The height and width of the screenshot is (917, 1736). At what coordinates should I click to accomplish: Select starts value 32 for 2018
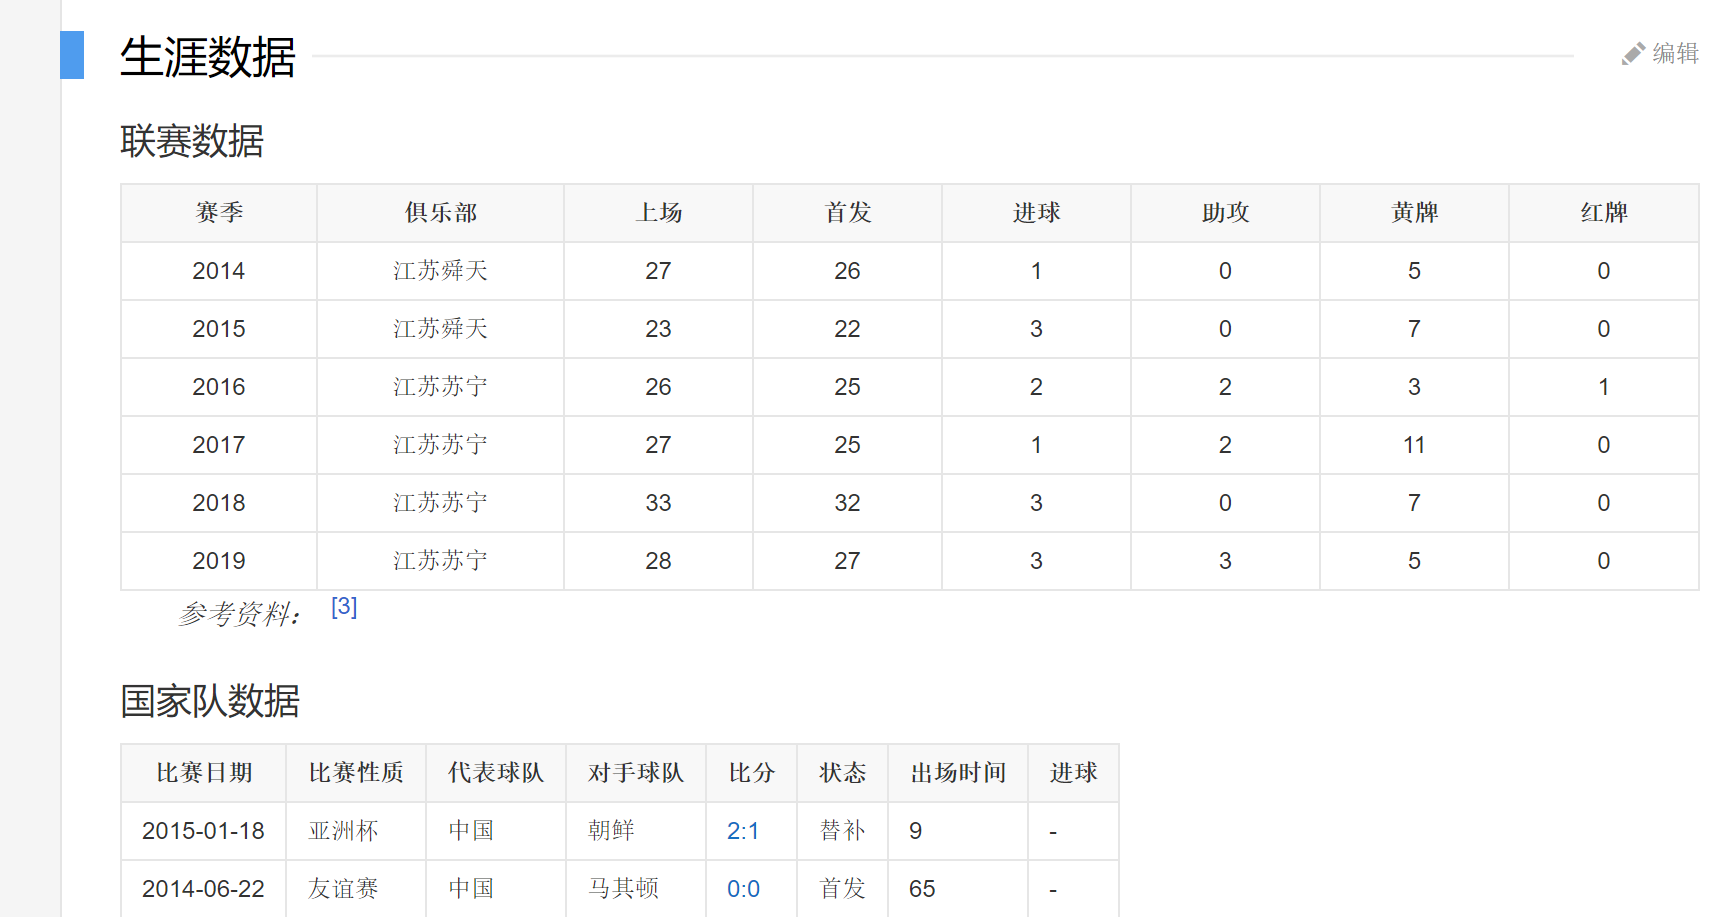(x=847, y=503)
